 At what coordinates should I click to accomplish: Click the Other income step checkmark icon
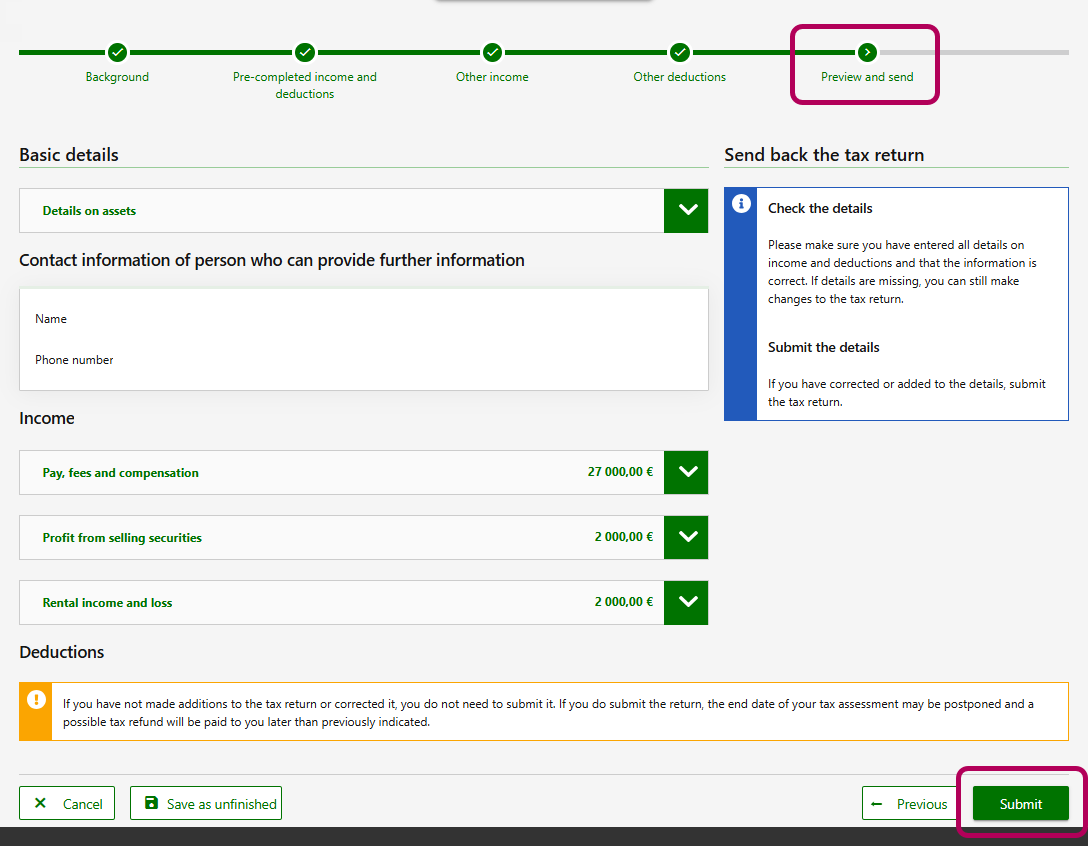point(492,52)
